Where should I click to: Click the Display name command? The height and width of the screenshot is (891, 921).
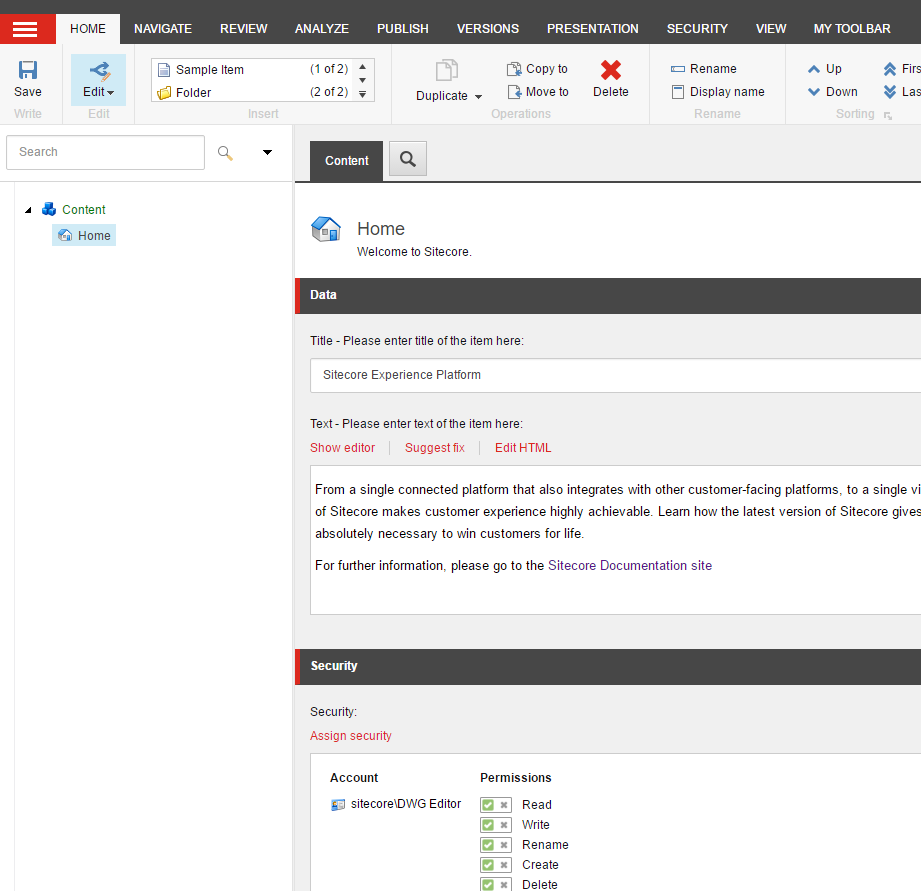(x=718, y=92)
